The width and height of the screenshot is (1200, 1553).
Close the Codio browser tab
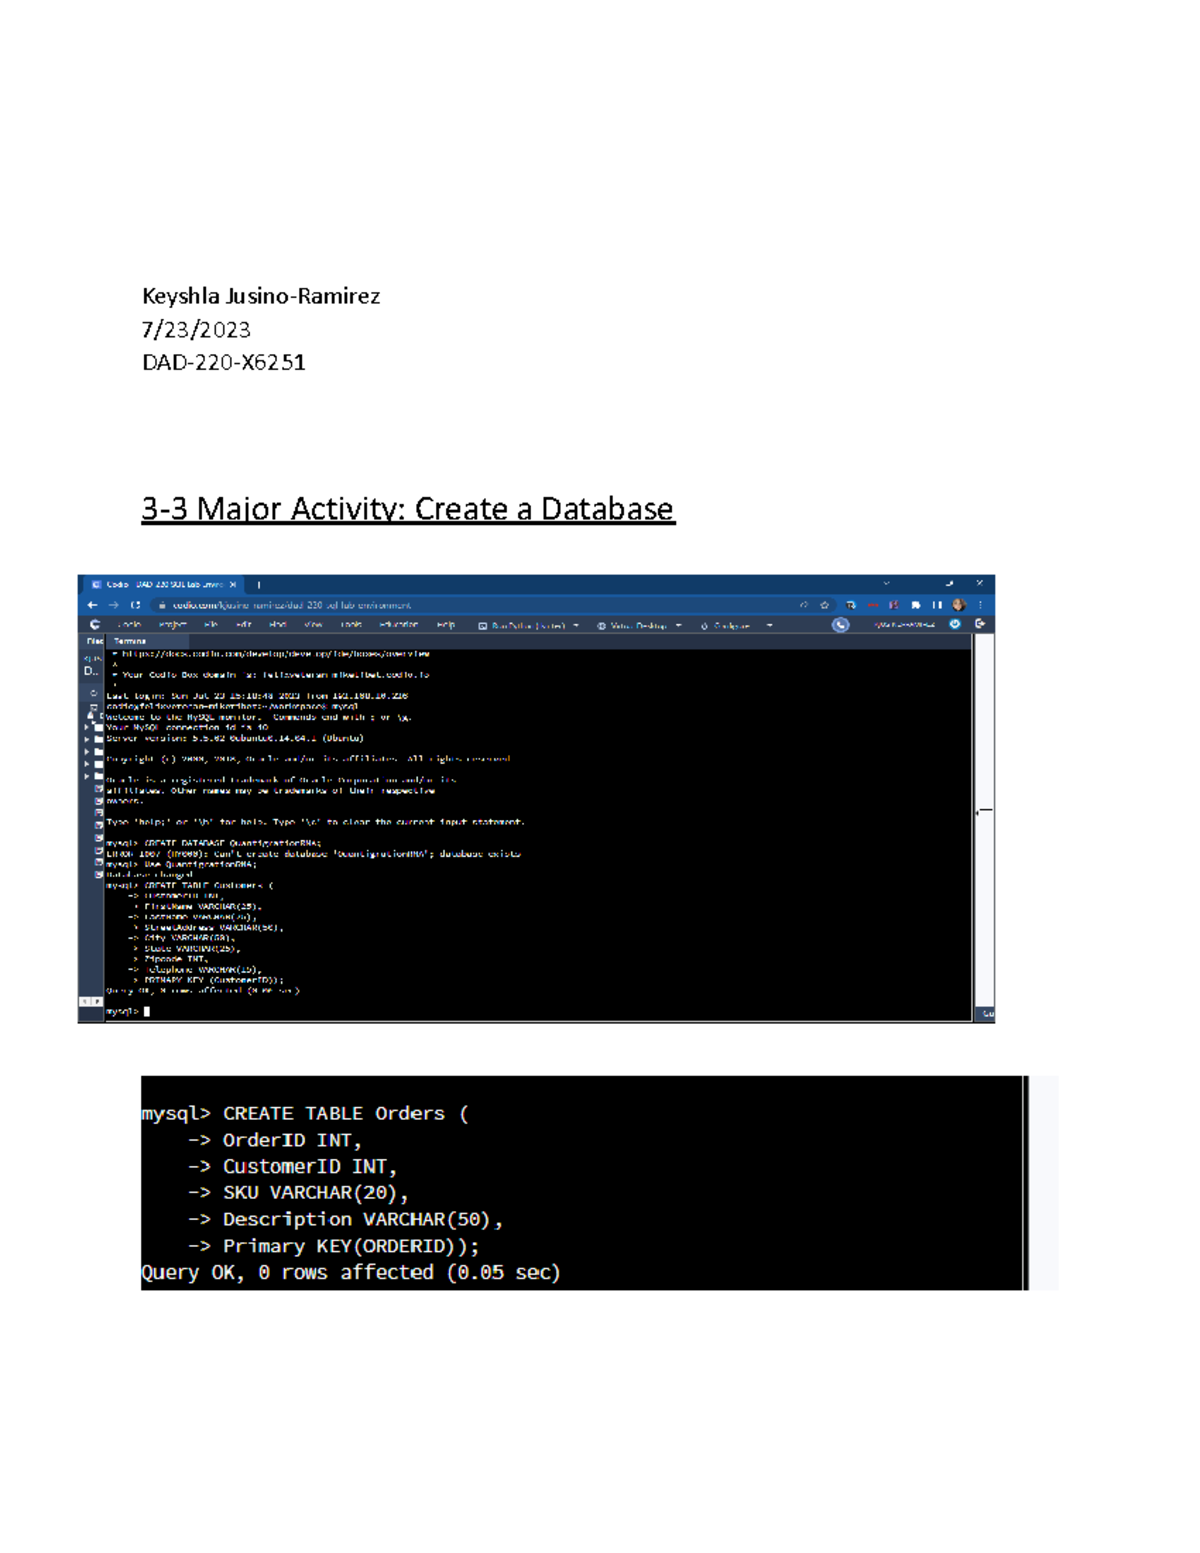click(x=233, y=585)
